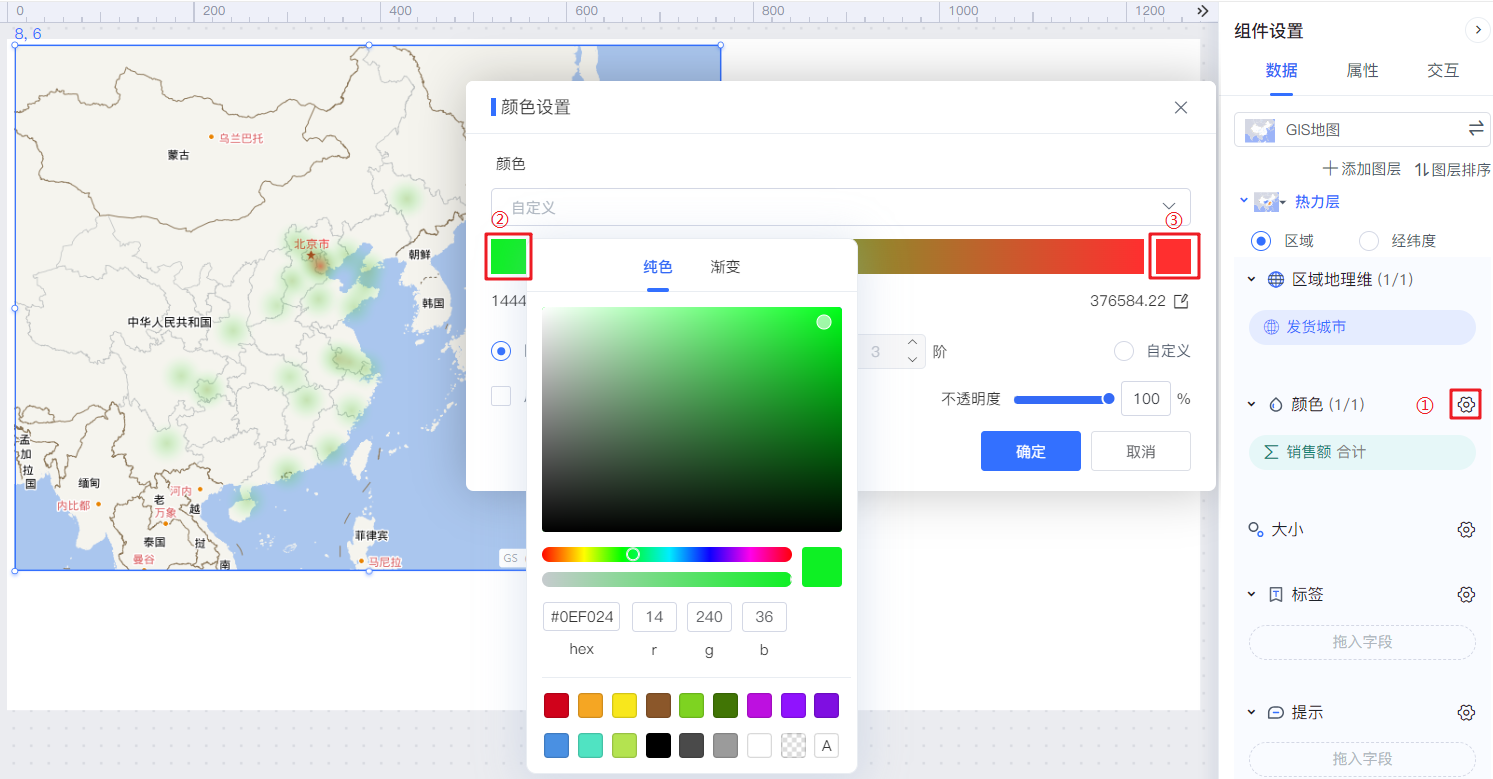Open the 自定义 color scheme dropdown
Image resolution: width=1493 pixels, height=779 pixels.
click(x=841, y=207)
